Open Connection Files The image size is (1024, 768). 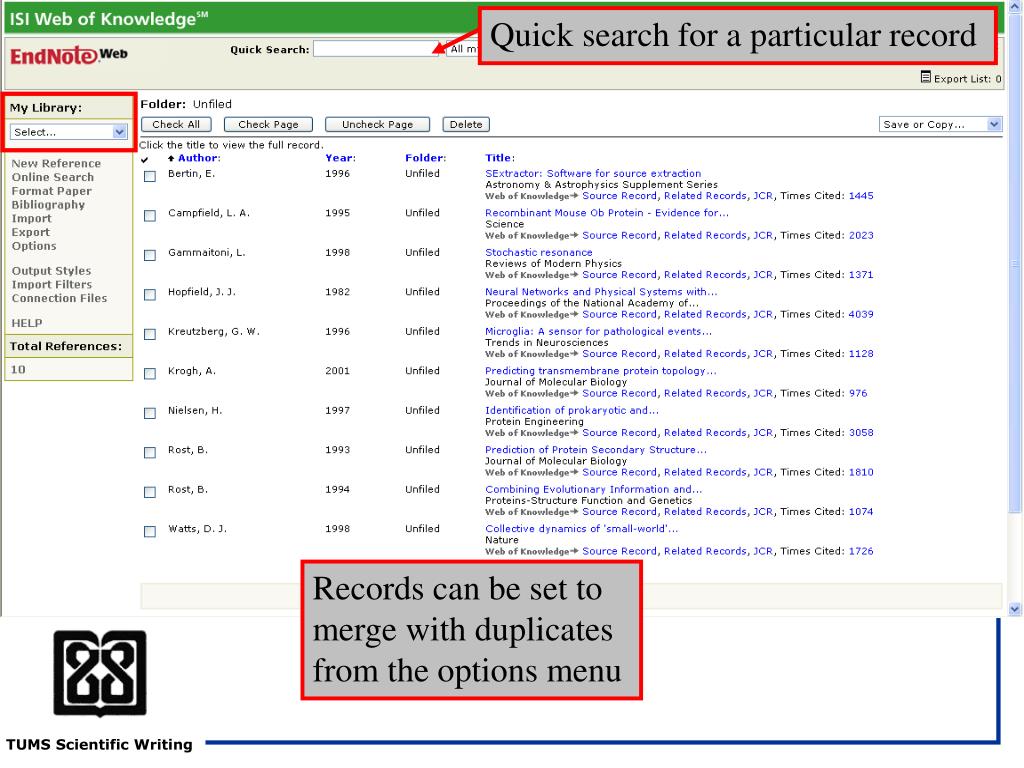(x=59, y=298)
